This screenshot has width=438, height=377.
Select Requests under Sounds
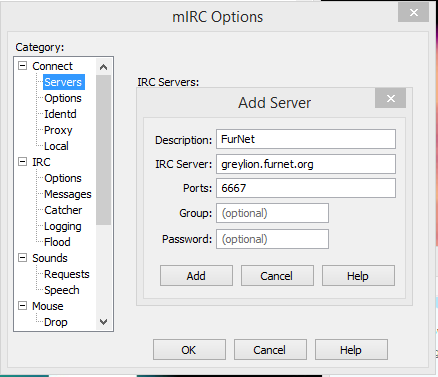[67, 274]
